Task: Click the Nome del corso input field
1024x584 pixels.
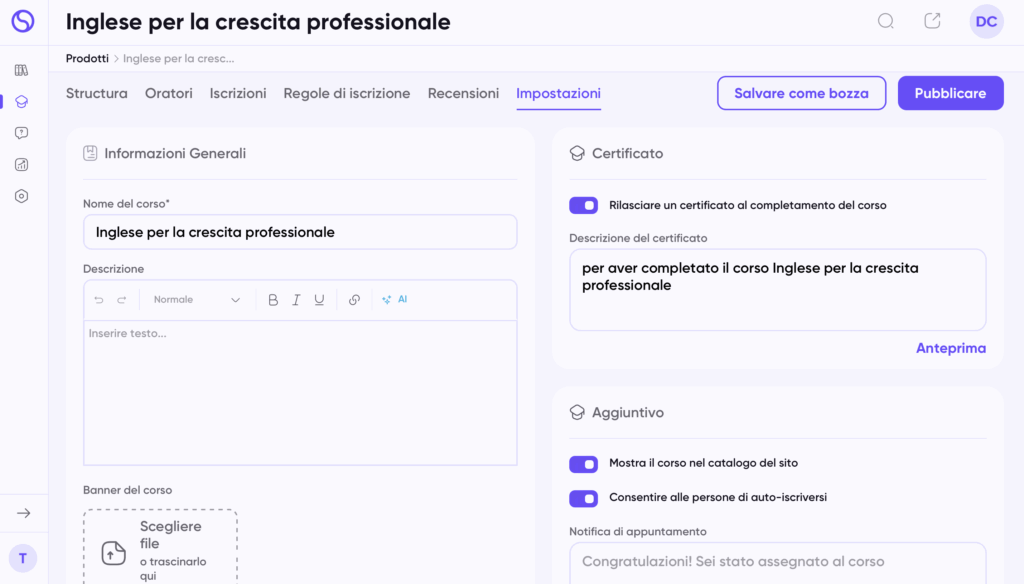Action: [x=300, y=232]
